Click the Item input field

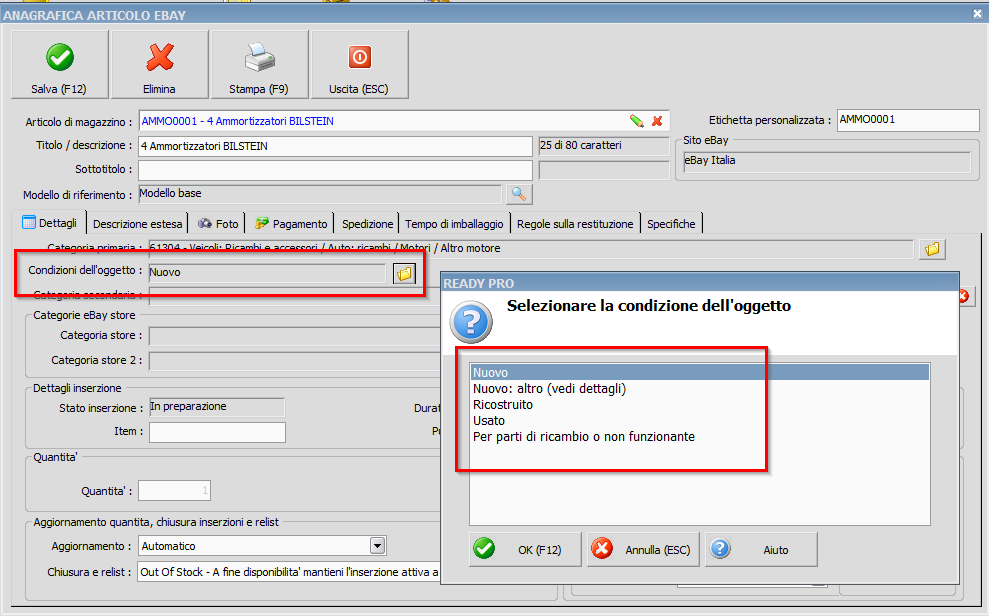[x=218, y=433]
